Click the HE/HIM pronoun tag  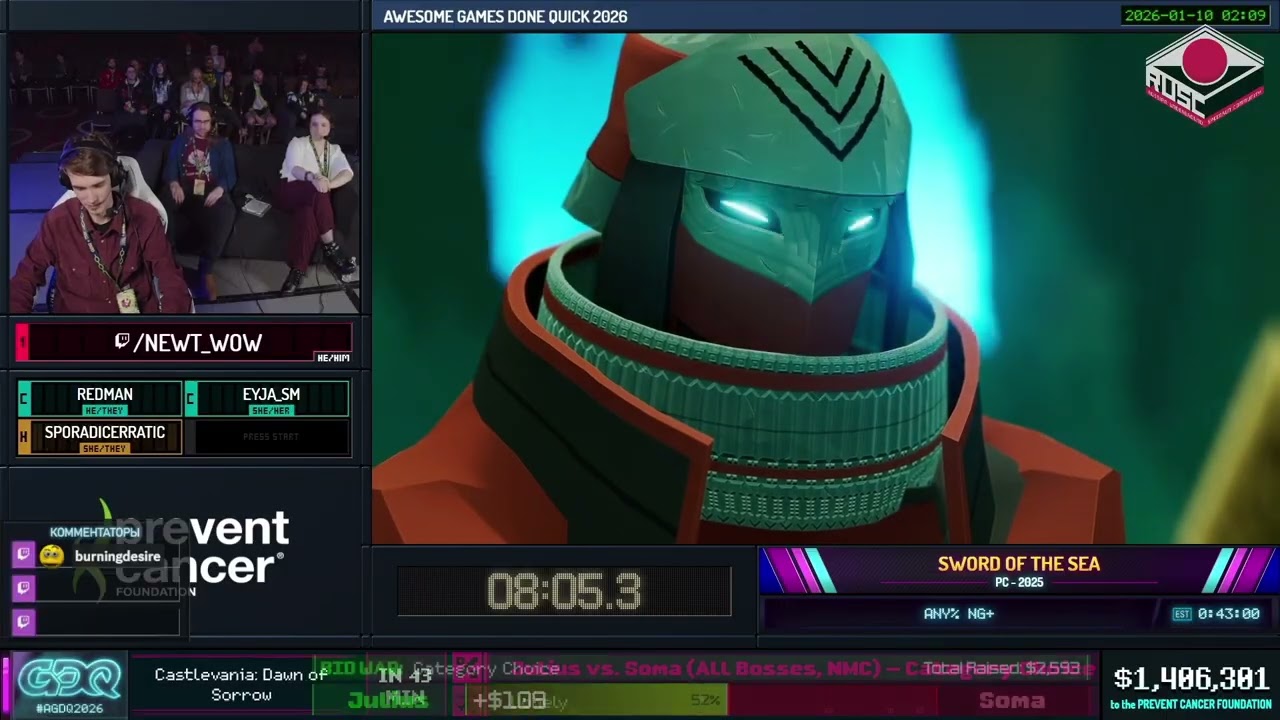[333, 358]
